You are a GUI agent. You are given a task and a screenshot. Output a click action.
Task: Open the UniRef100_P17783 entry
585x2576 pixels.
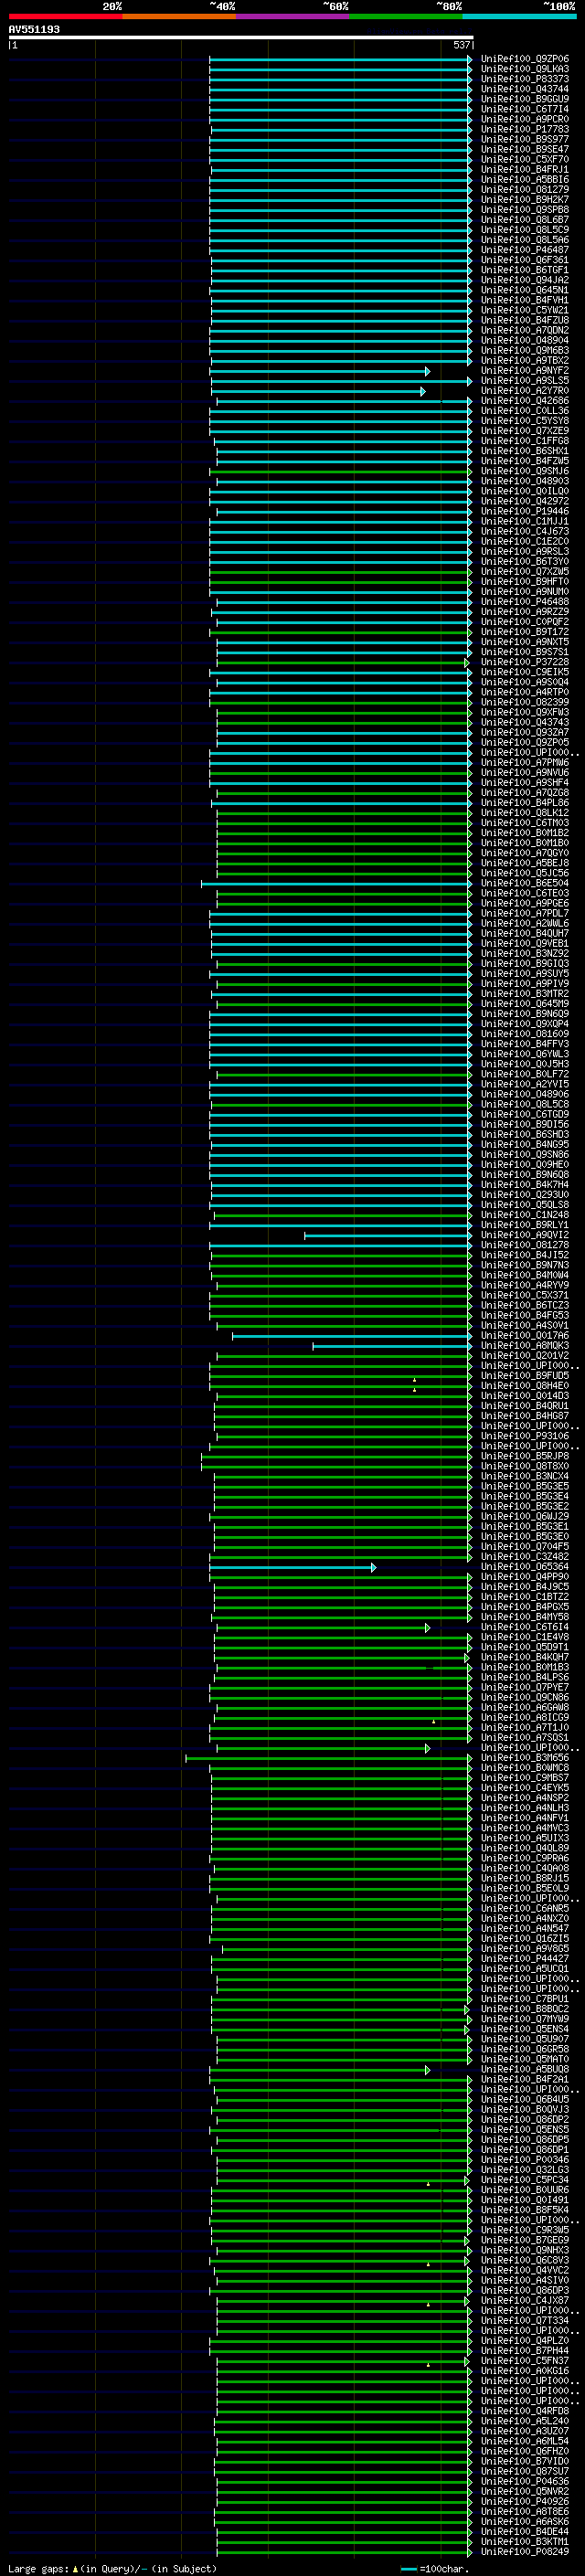tap(525, 129)
